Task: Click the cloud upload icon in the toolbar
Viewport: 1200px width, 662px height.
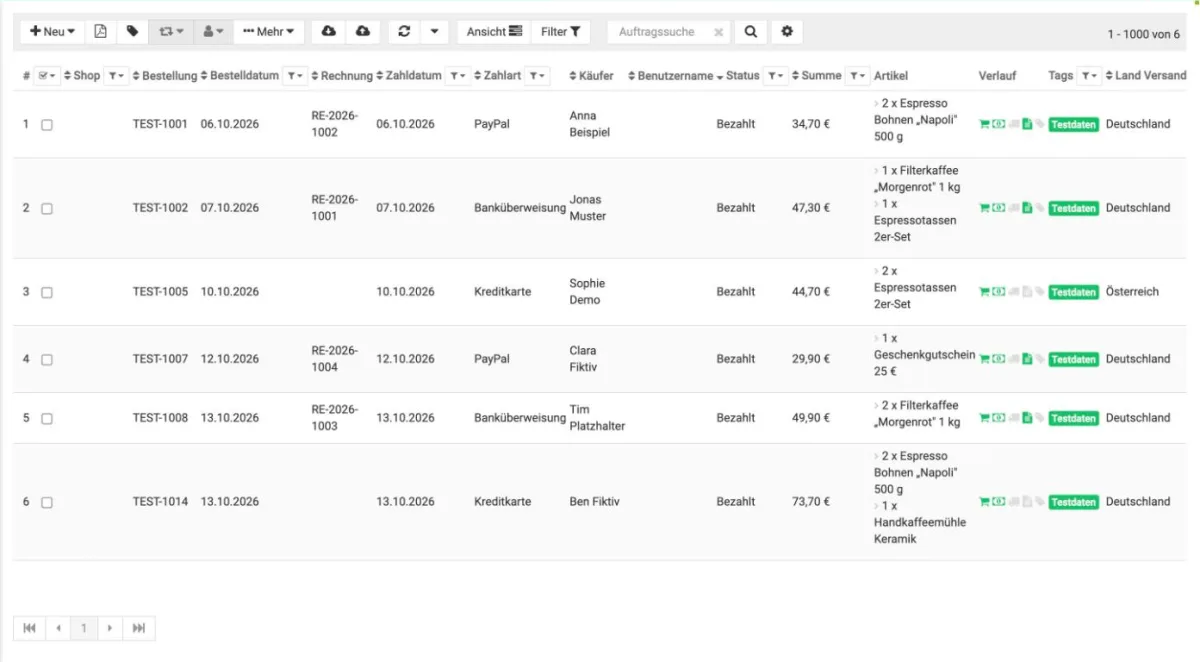Action: [362, 32]
